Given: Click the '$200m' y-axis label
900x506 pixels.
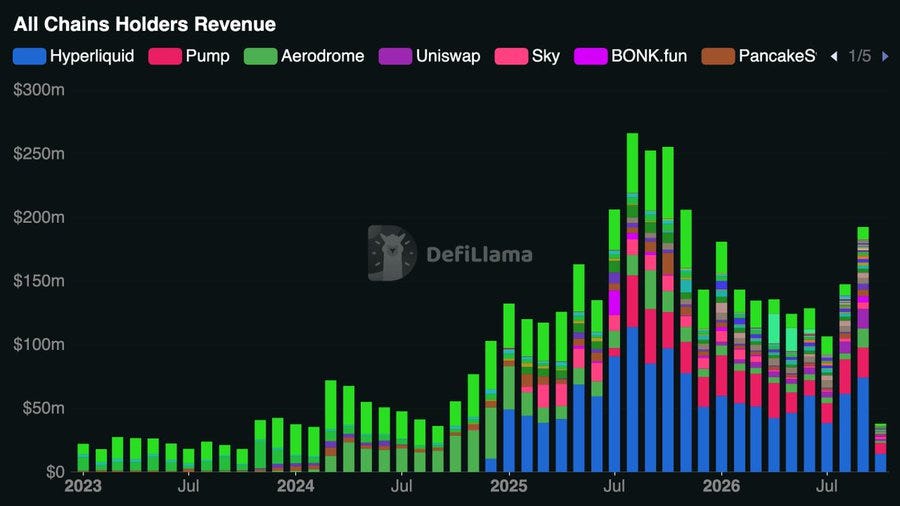Looking at the screenshot, I should pyautogui.click(x=39, y=217).
